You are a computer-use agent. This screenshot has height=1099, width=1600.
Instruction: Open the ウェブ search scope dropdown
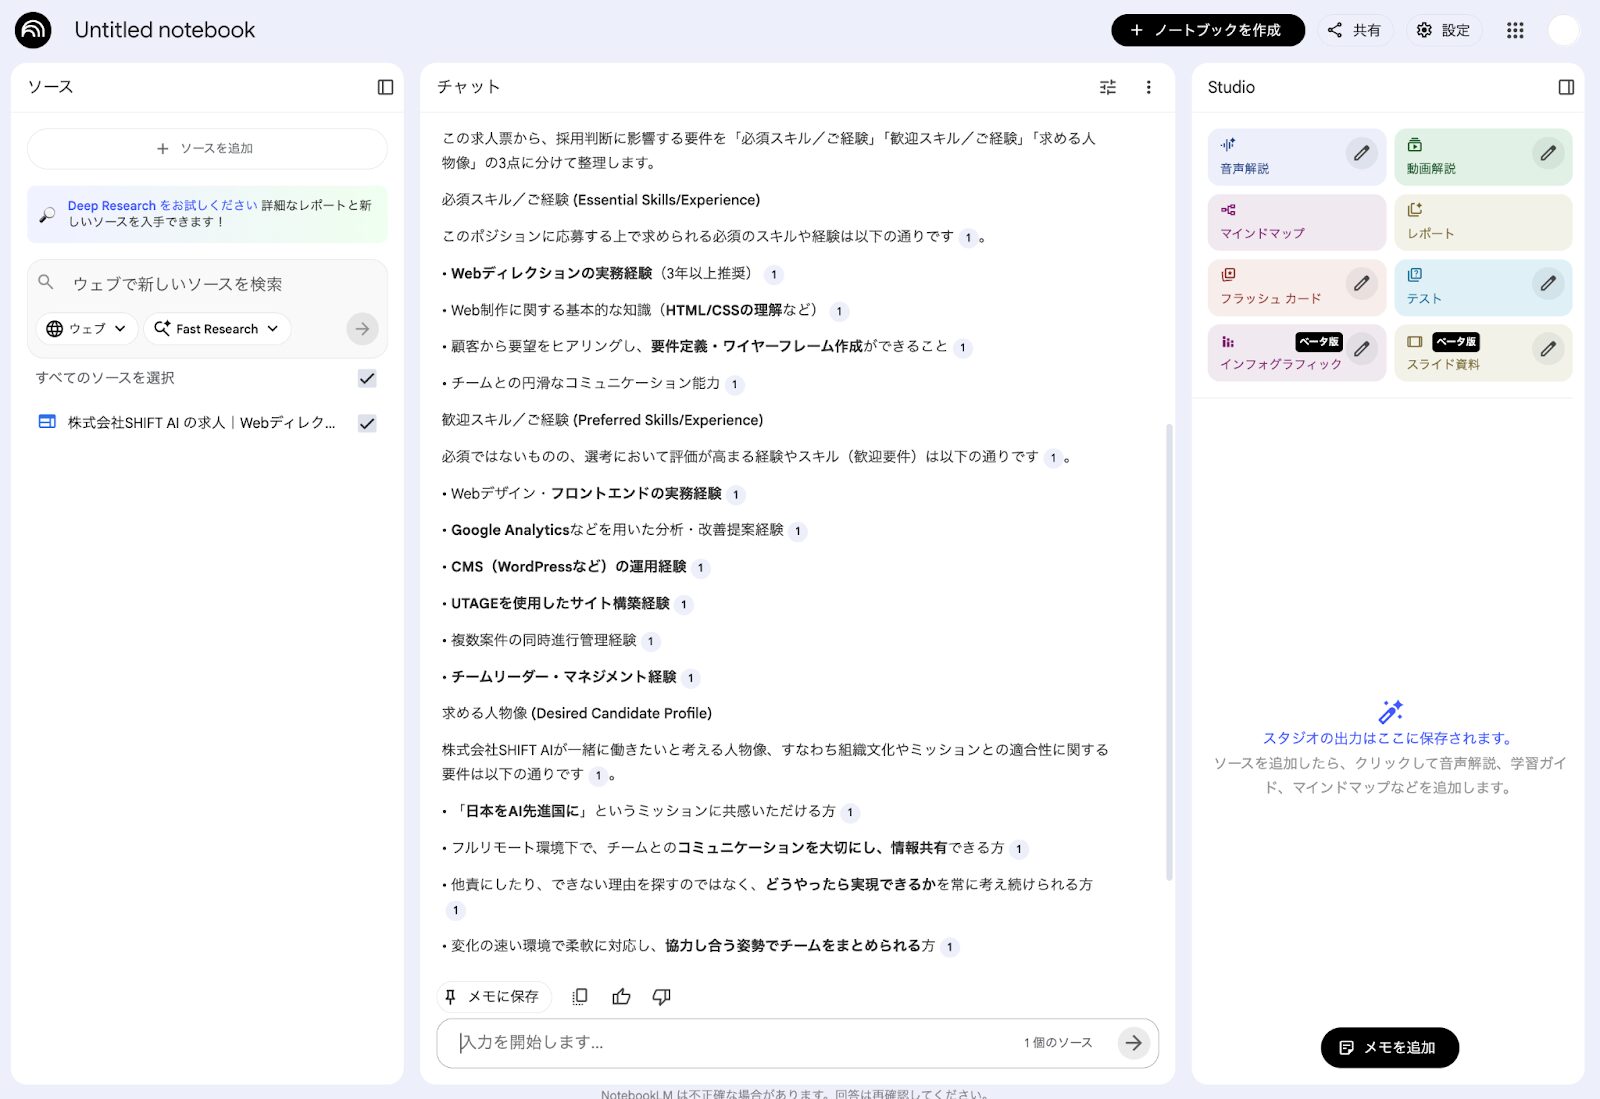[86, 328]
